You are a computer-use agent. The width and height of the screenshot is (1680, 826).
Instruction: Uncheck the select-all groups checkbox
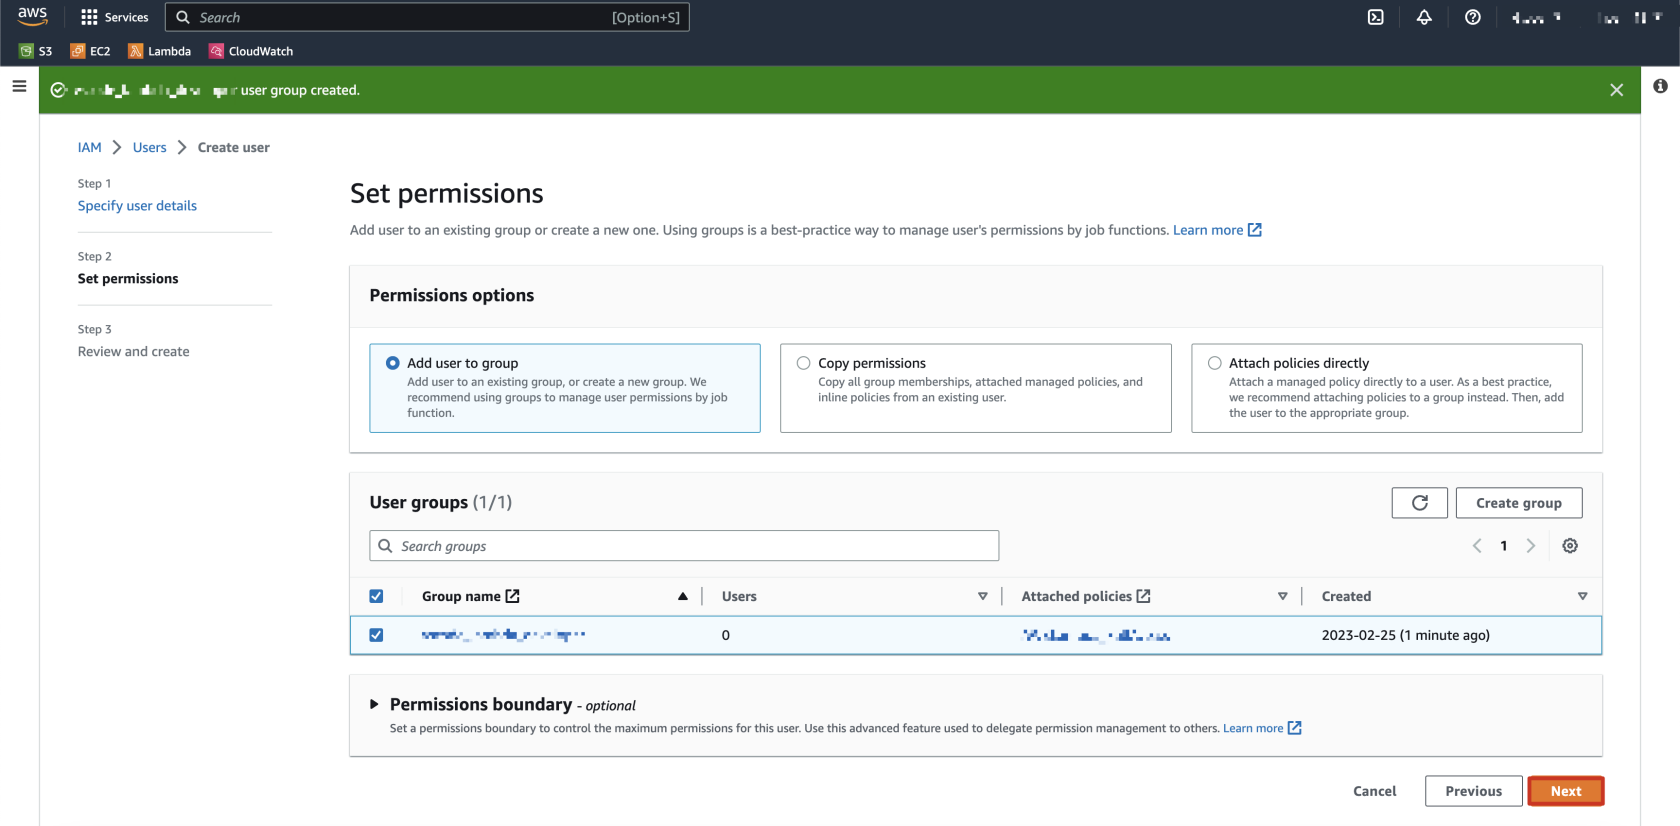[x=376, y=596]
